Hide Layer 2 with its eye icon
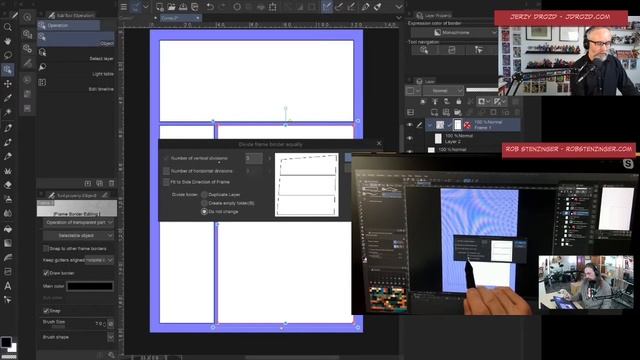640x360 pixels. (410, 138)
